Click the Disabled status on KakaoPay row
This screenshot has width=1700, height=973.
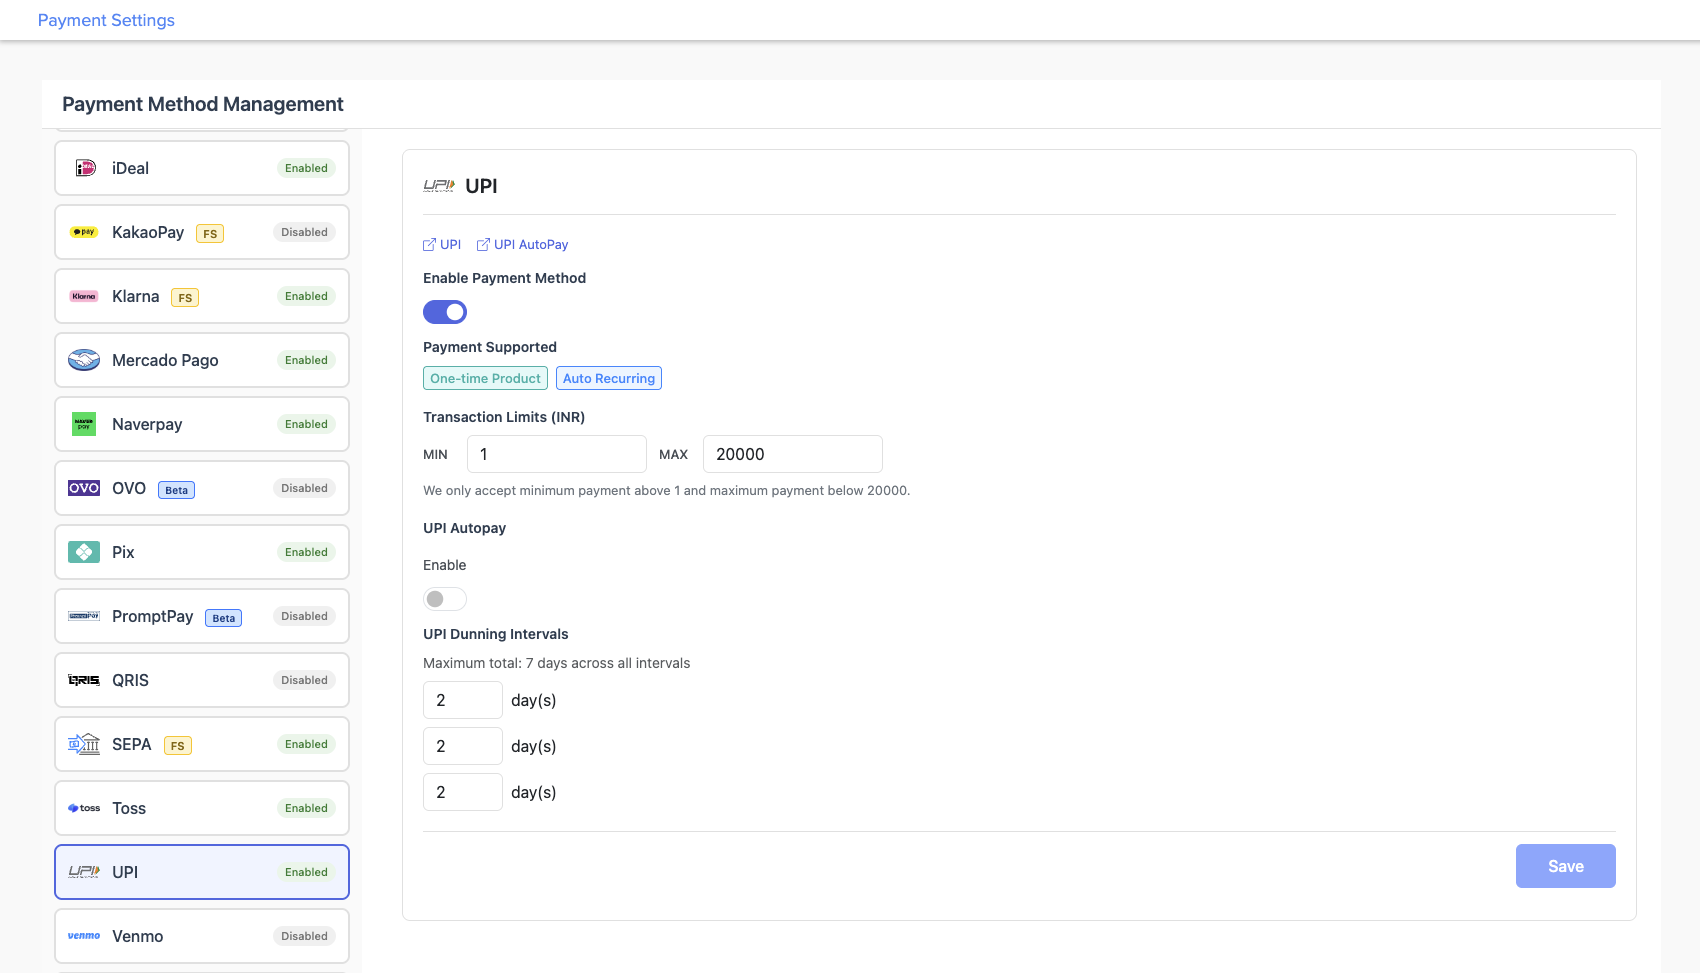(x=304, y=232)
